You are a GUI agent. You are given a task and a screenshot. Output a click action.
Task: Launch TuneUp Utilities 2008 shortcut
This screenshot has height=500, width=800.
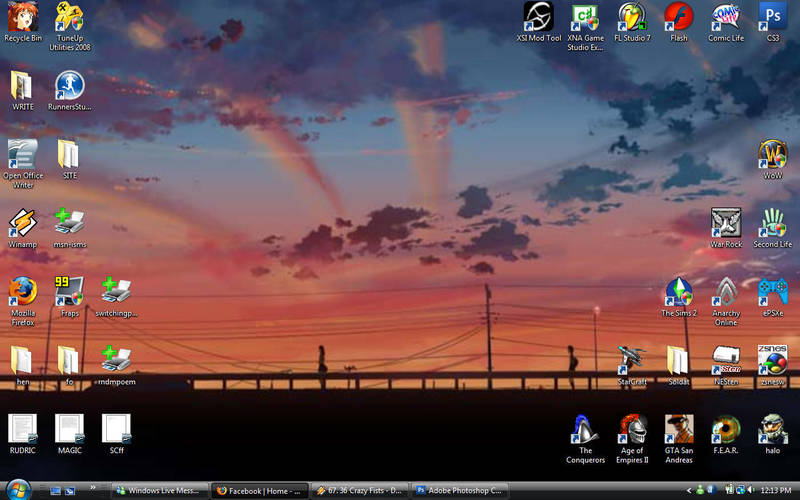pyautogui.click(x=69, y=26)
